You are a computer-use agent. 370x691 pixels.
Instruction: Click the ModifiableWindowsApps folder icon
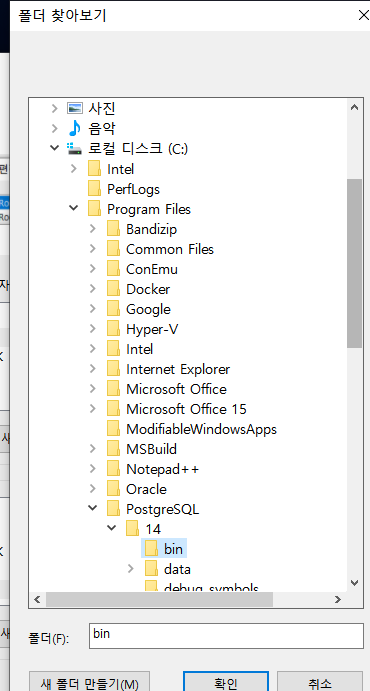pyautogui.click(x=113, y=429)
